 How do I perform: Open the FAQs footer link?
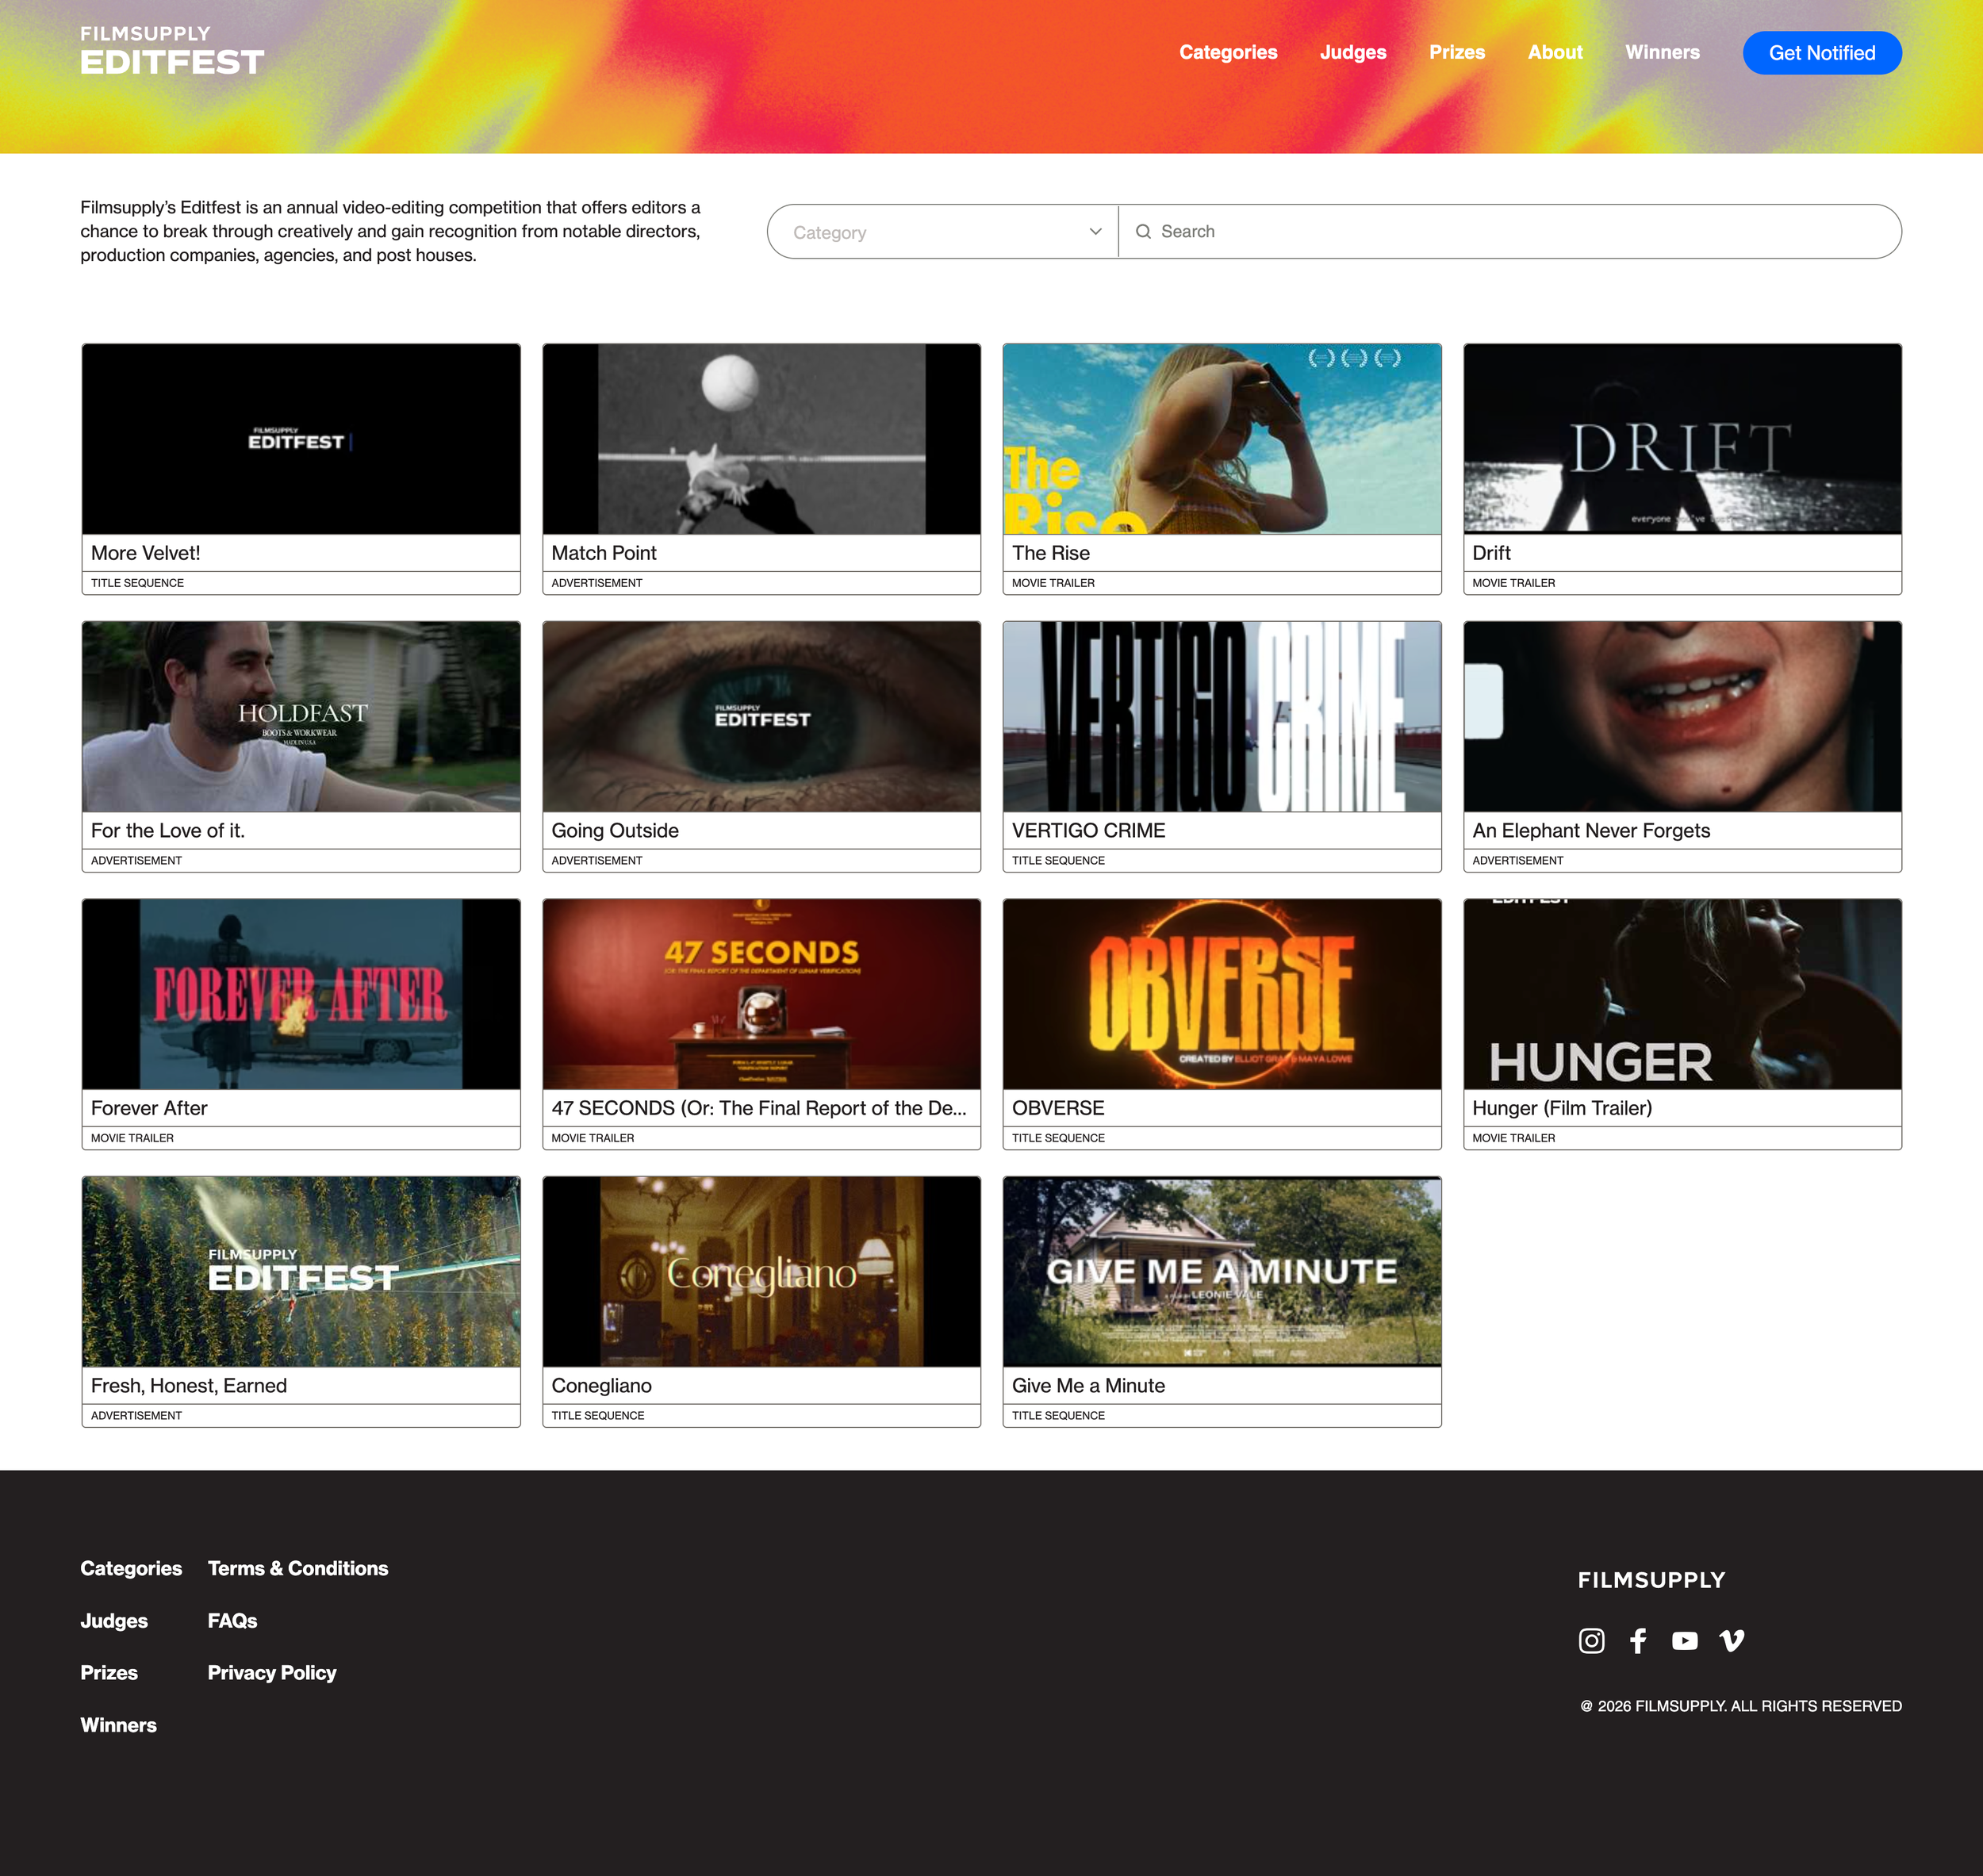click(x=232, y=1620)
